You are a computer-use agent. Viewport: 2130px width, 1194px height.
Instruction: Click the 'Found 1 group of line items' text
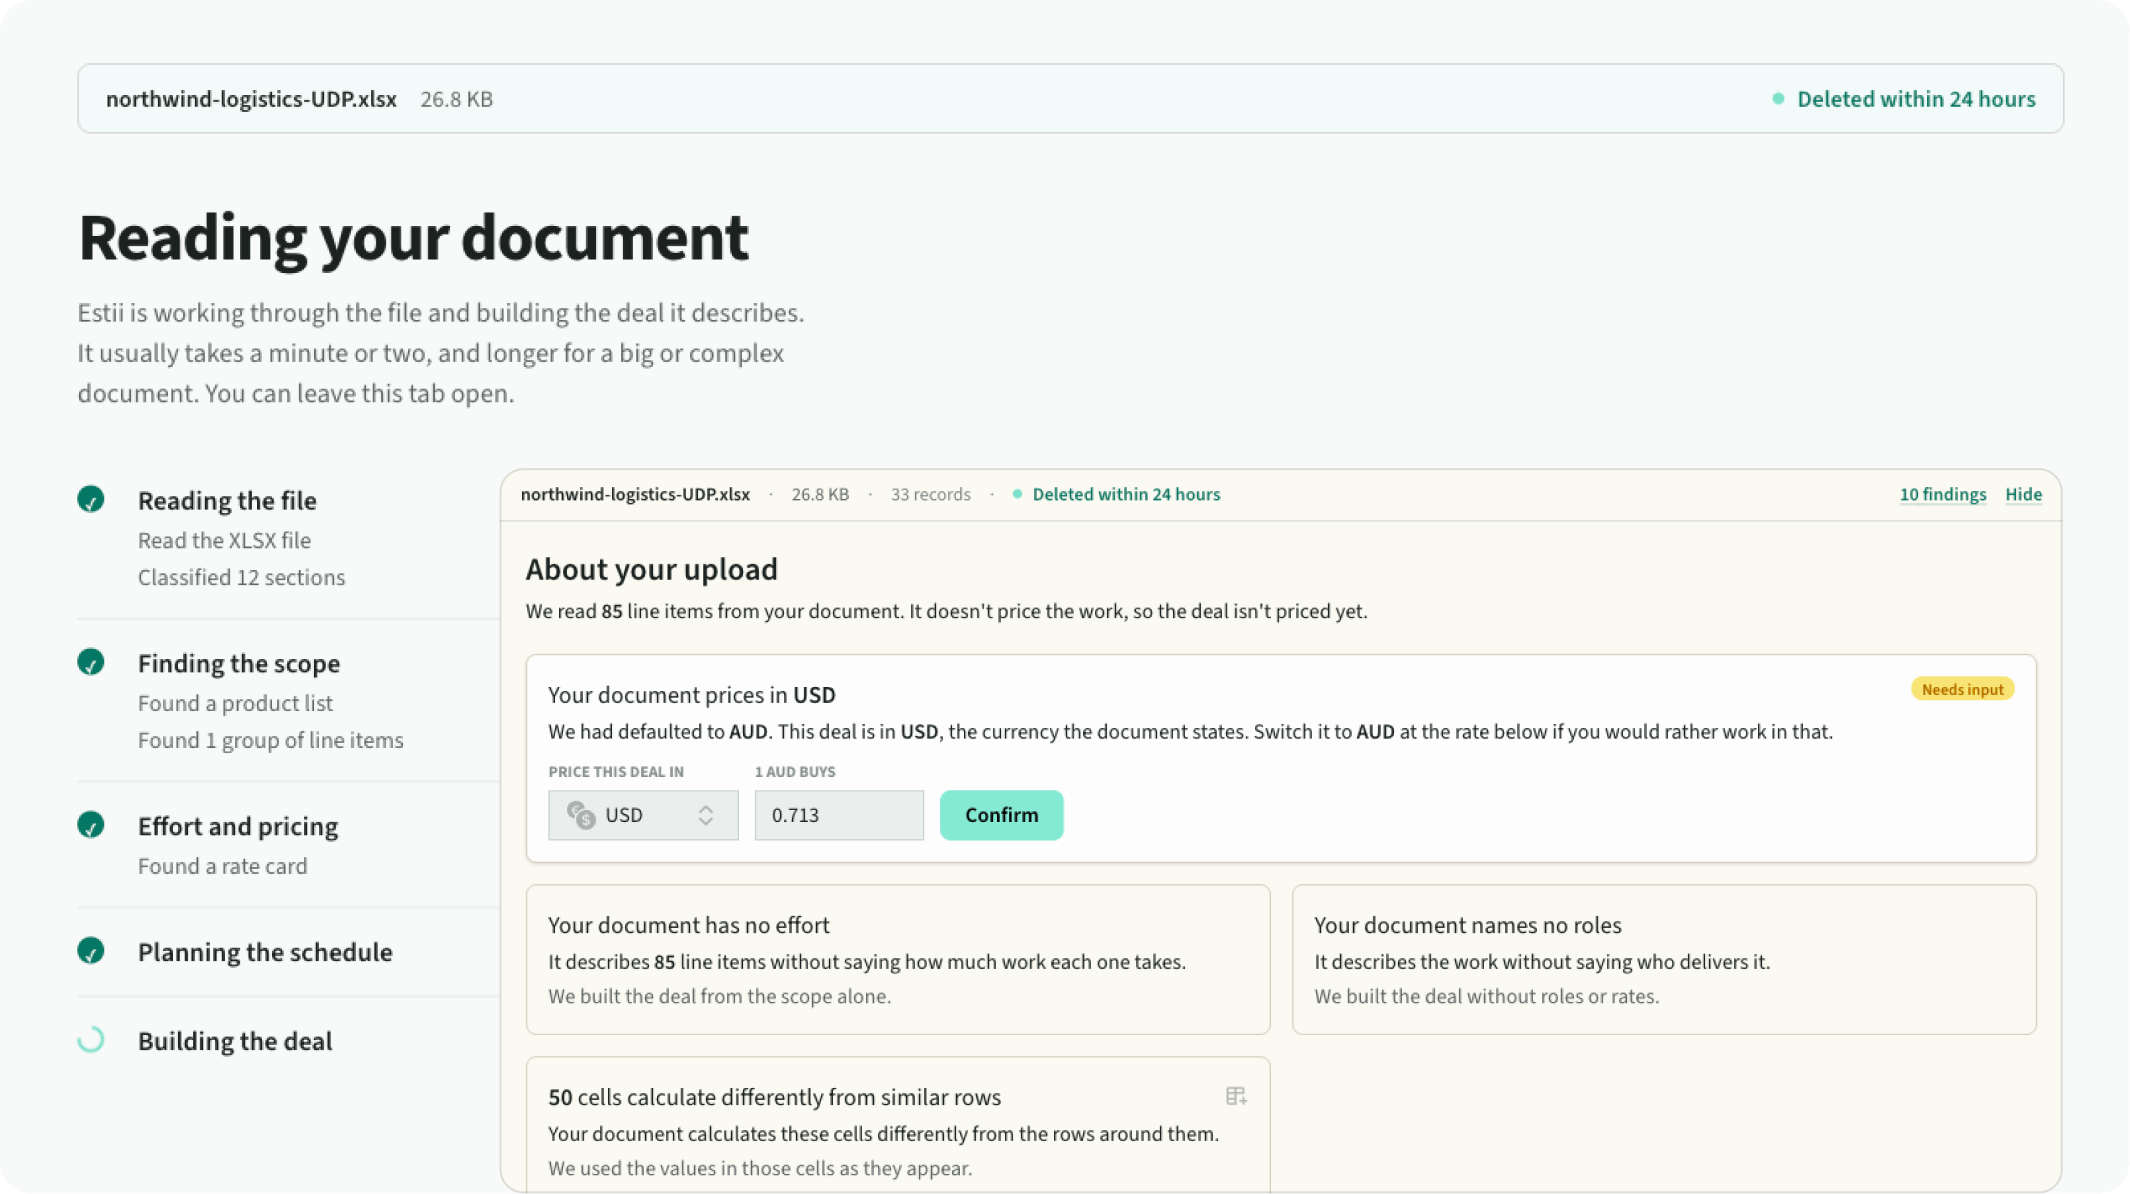[271, 740]
